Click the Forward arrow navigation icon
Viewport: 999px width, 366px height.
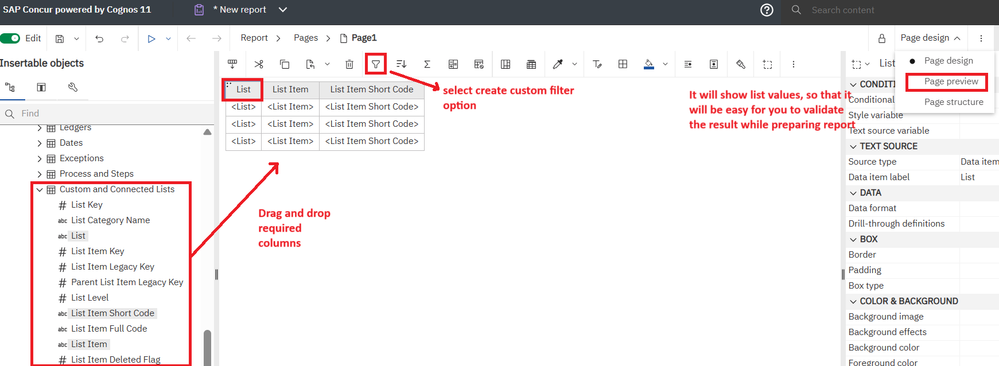[x=217, y=38]
